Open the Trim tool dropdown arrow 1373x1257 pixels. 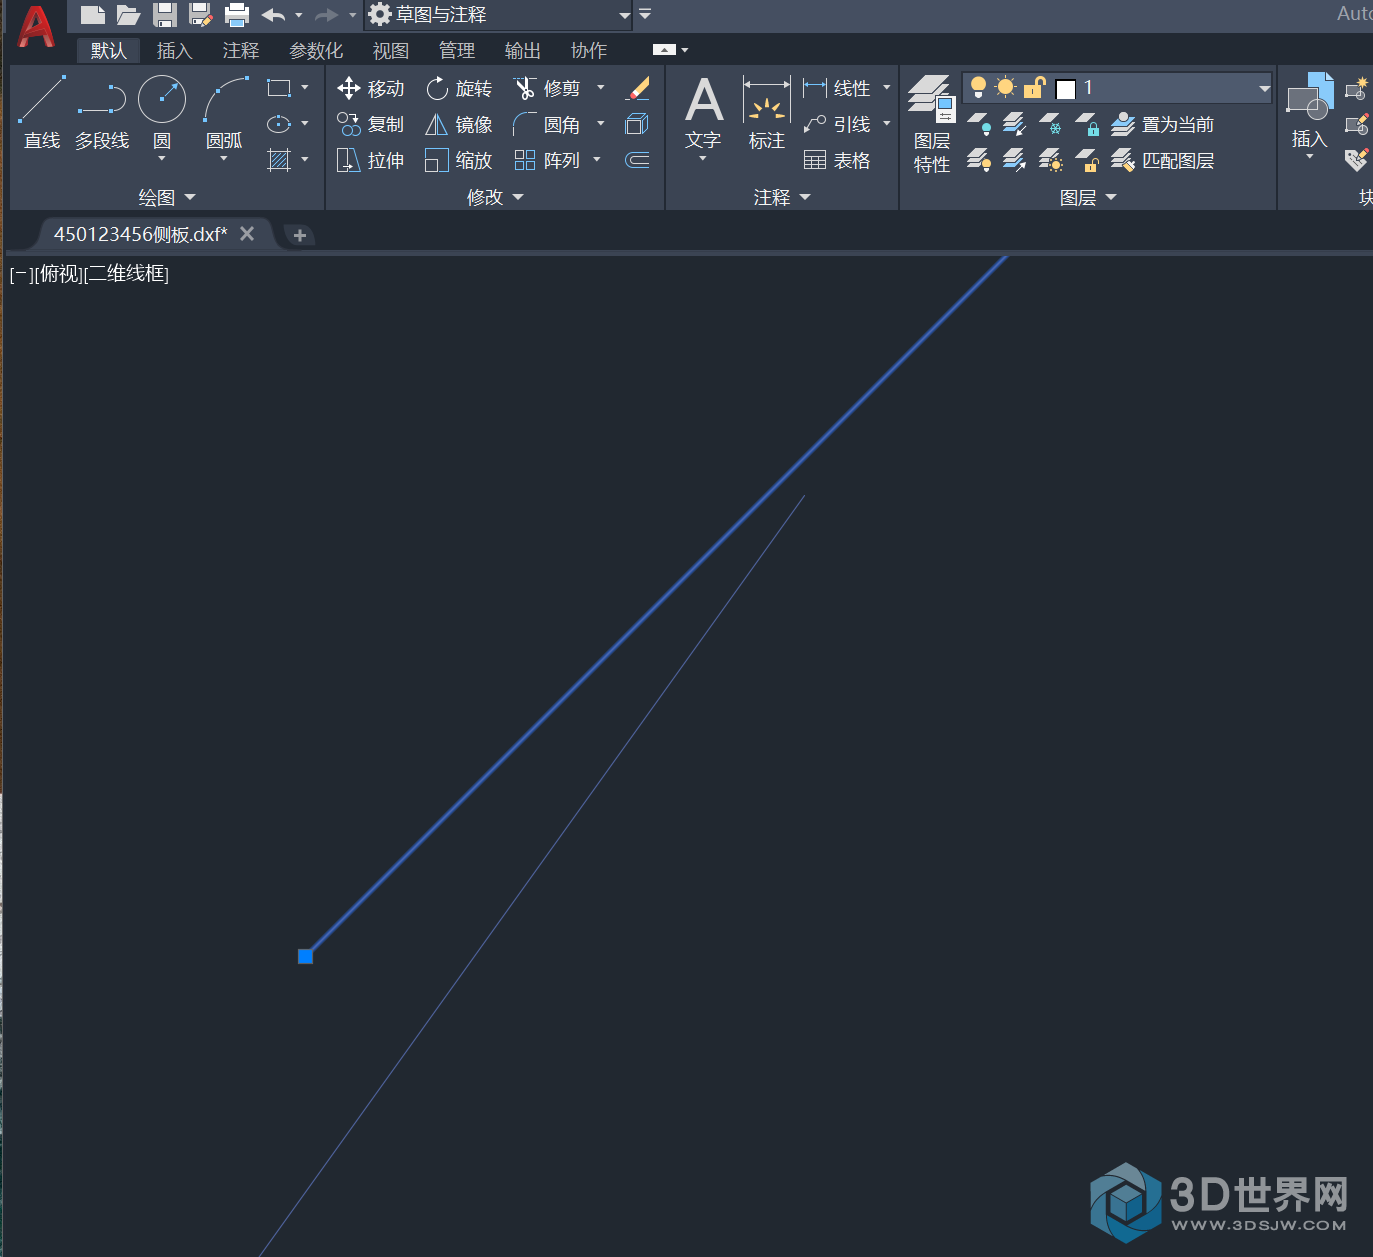(601, 88)
